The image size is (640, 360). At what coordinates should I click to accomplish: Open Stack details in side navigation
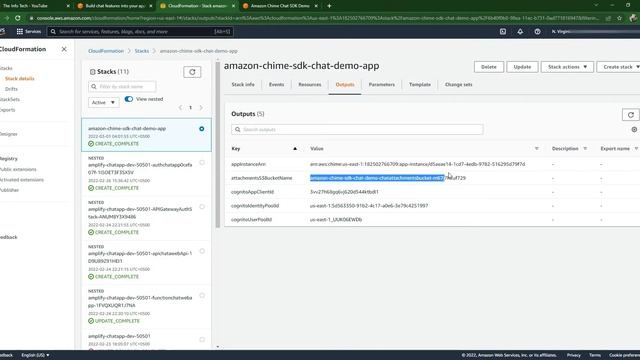tap(20, 78)
